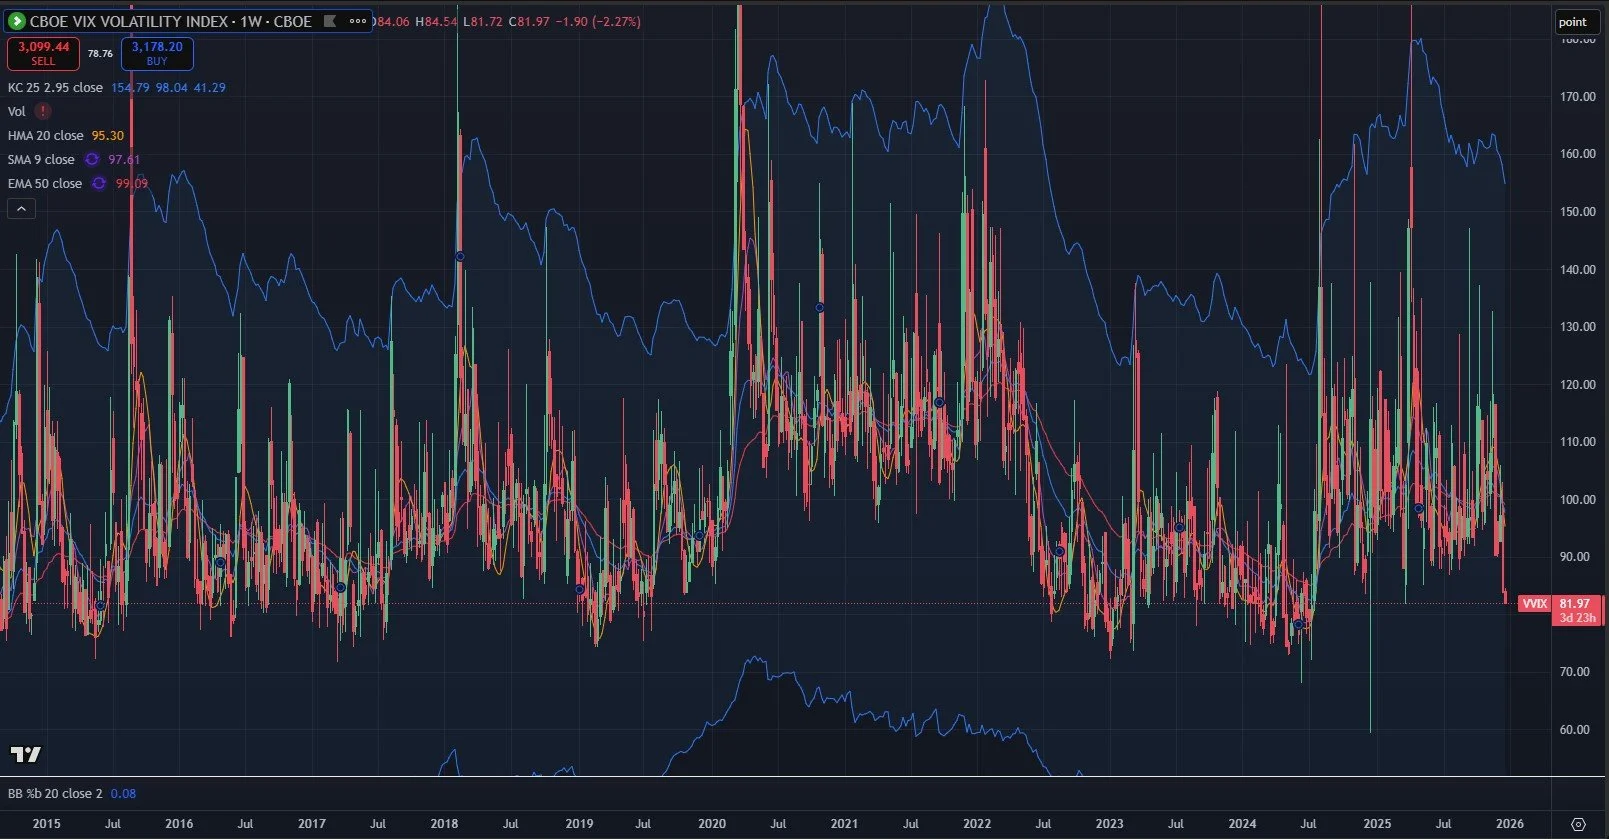The image size is (1609, 839).
Task: Click the HMA value 95.30
Action: [x=108, y=135]
